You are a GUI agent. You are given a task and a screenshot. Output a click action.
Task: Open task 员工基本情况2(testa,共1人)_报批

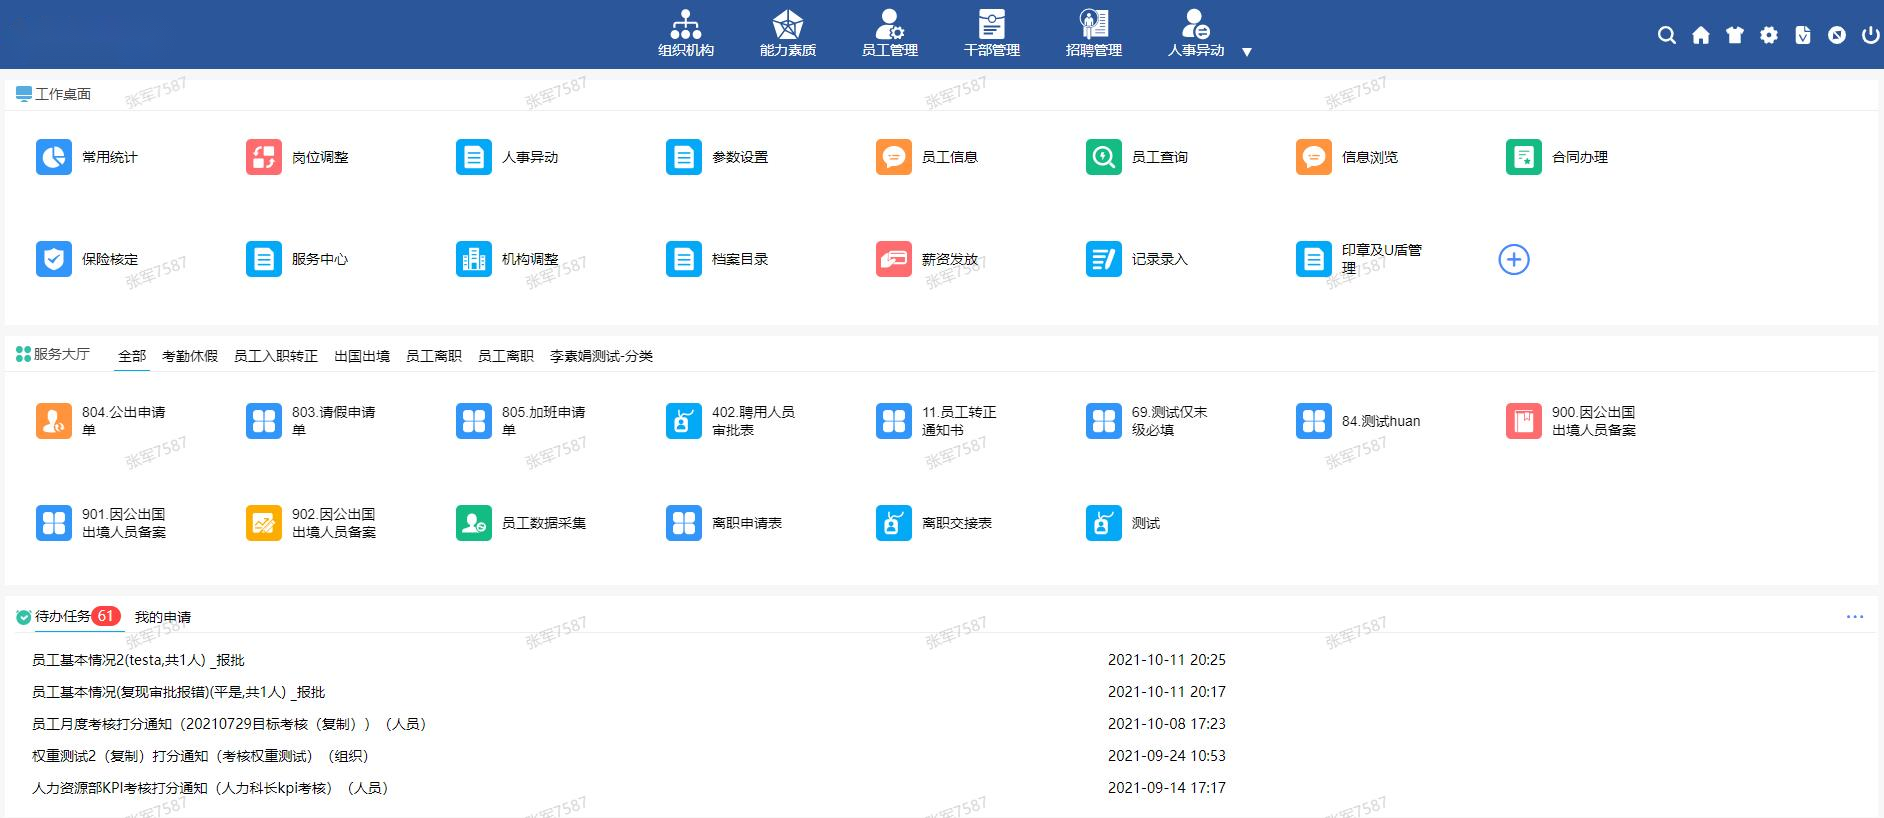point(138,660)
